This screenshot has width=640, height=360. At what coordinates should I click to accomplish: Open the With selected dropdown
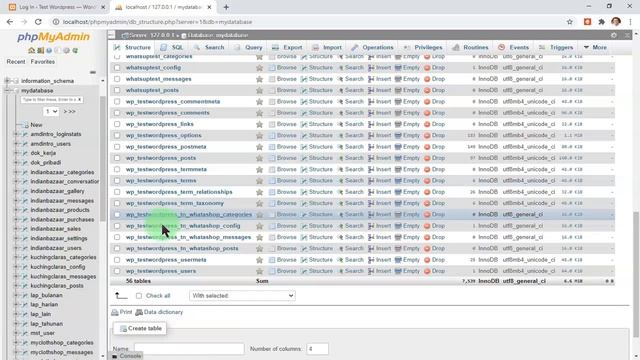[x=242, y=296]
